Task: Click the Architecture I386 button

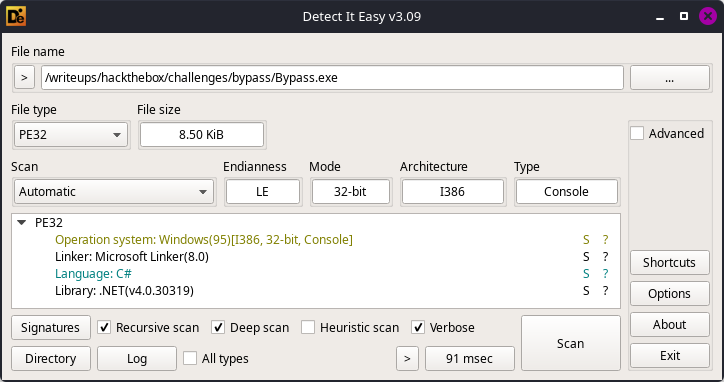Action: (x=452, y=192)
